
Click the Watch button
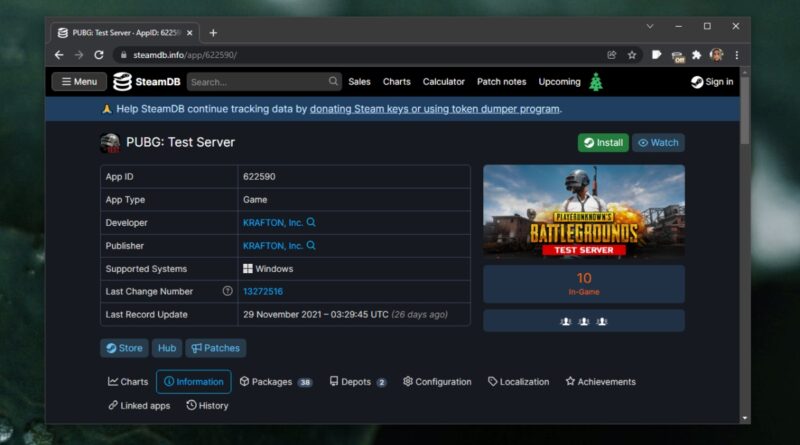tap(658, 143)
